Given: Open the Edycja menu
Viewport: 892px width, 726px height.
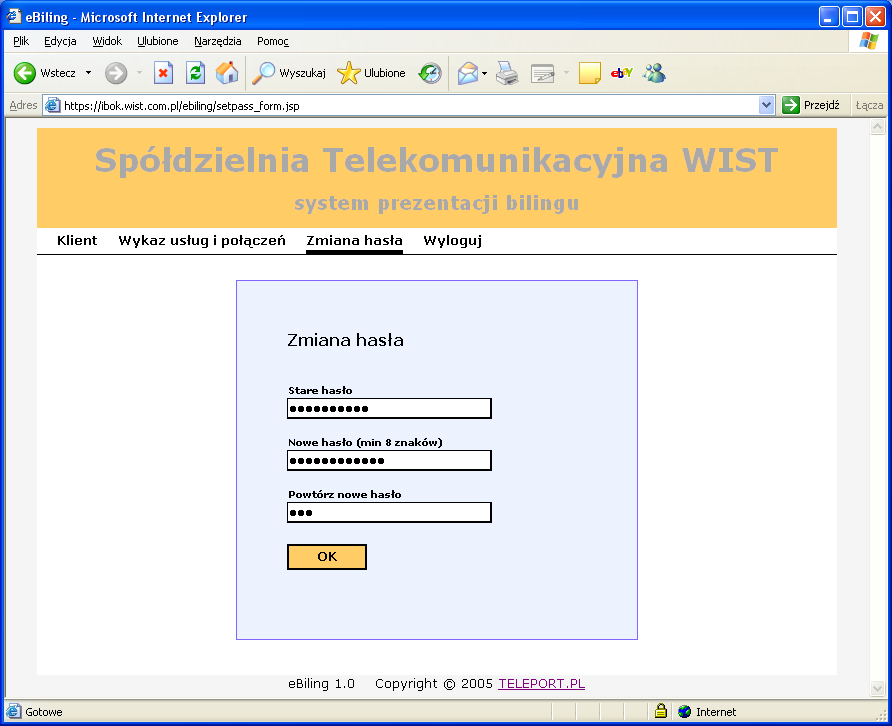Looking at the screenshot, I should point(60,41).
